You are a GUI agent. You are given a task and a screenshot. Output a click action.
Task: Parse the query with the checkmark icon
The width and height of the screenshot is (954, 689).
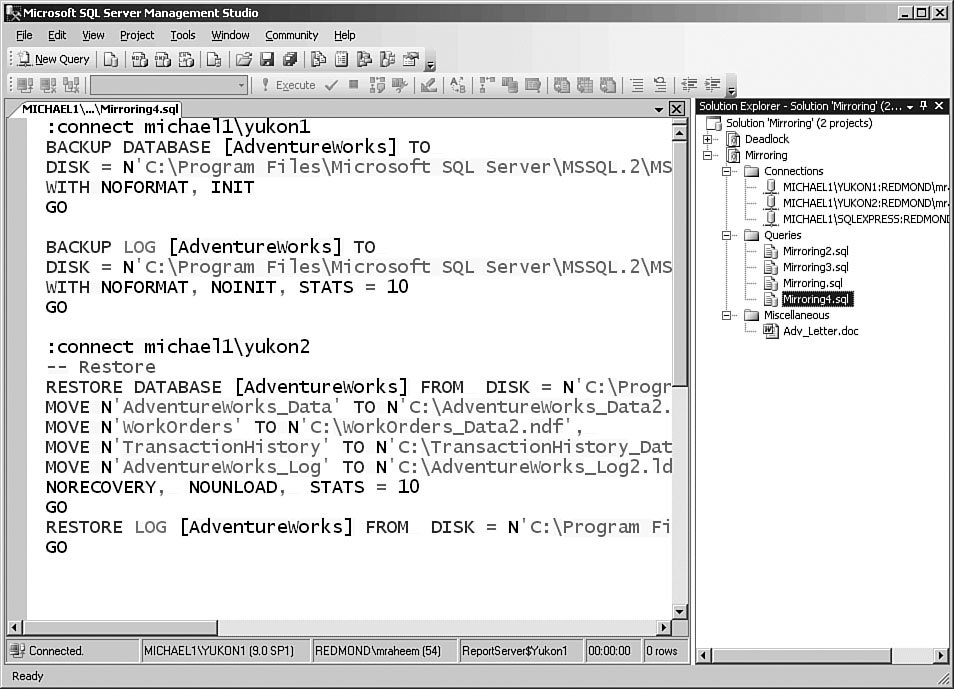click(331, 85)
